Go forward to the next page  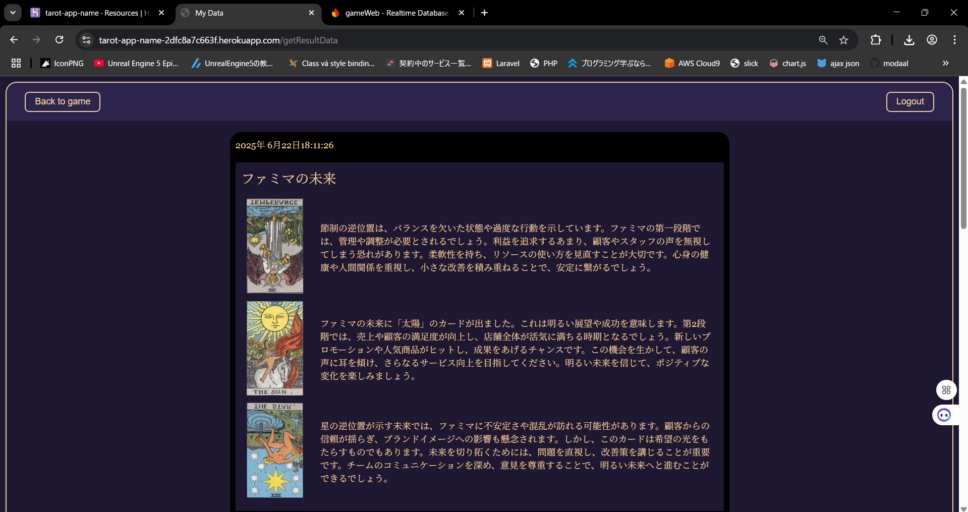click(x=36, y=40)
